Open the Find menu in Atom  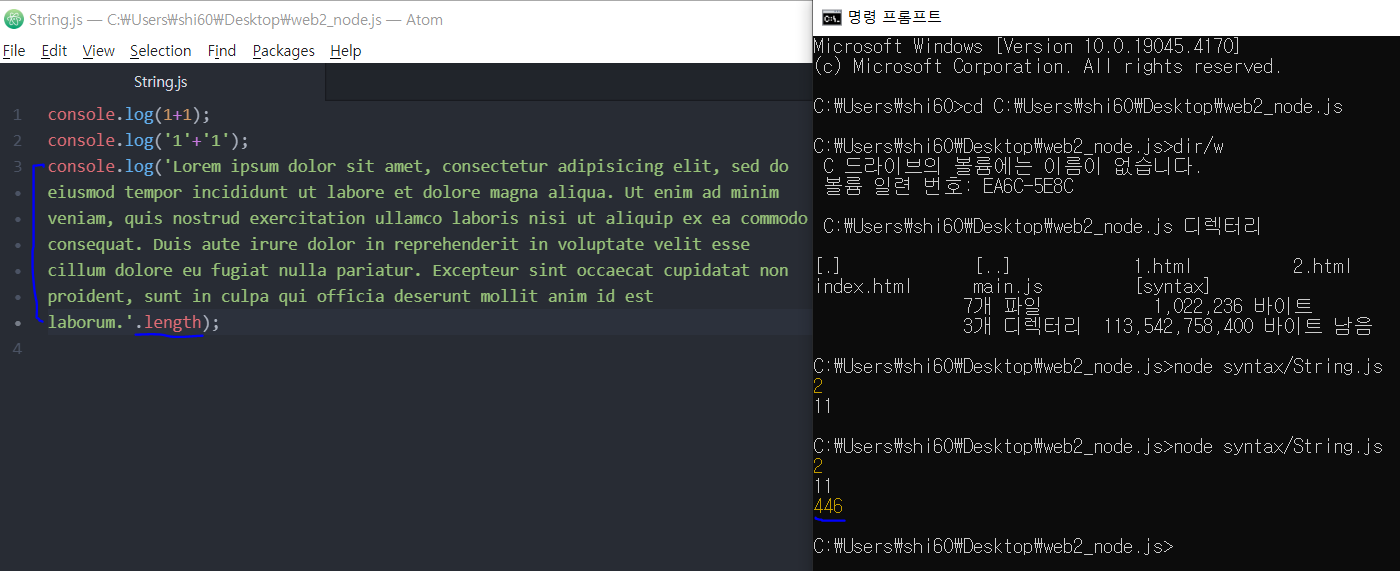coord(222,51)
